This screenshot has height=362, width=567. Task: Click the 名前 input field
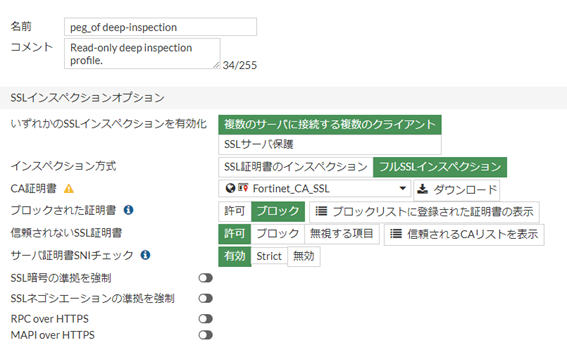161,27
